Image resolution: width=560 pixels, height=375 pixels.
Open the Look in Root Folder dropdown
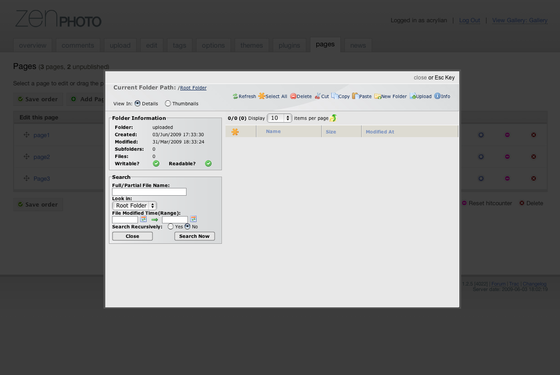[x=134, y=205]
